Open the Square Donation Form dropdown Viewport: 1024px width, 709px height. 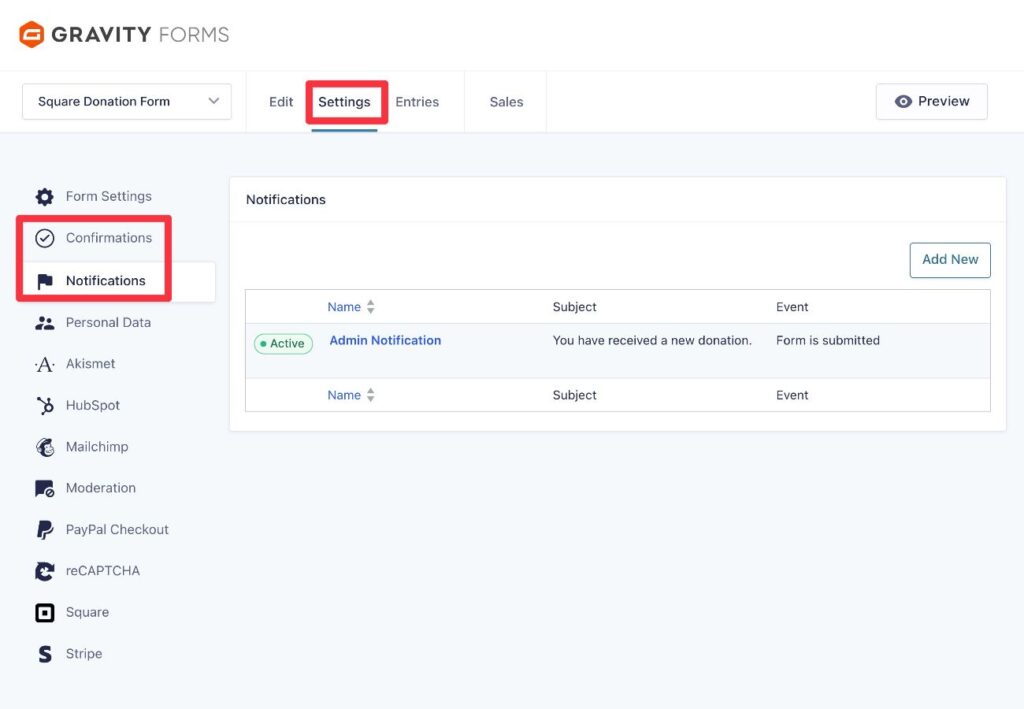[127, 101]
